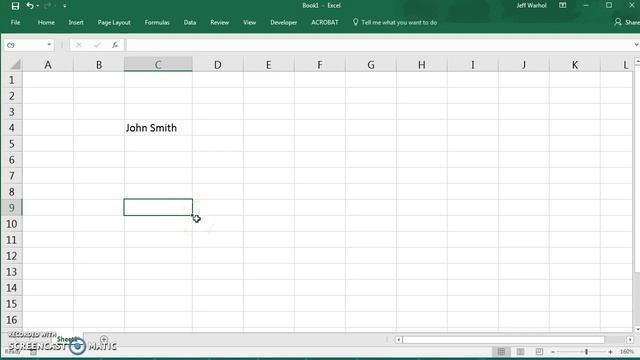640x360 pixels.
Task: Click the Save icon in Quick Access Toolbar
Action: (x=15, y=6)
